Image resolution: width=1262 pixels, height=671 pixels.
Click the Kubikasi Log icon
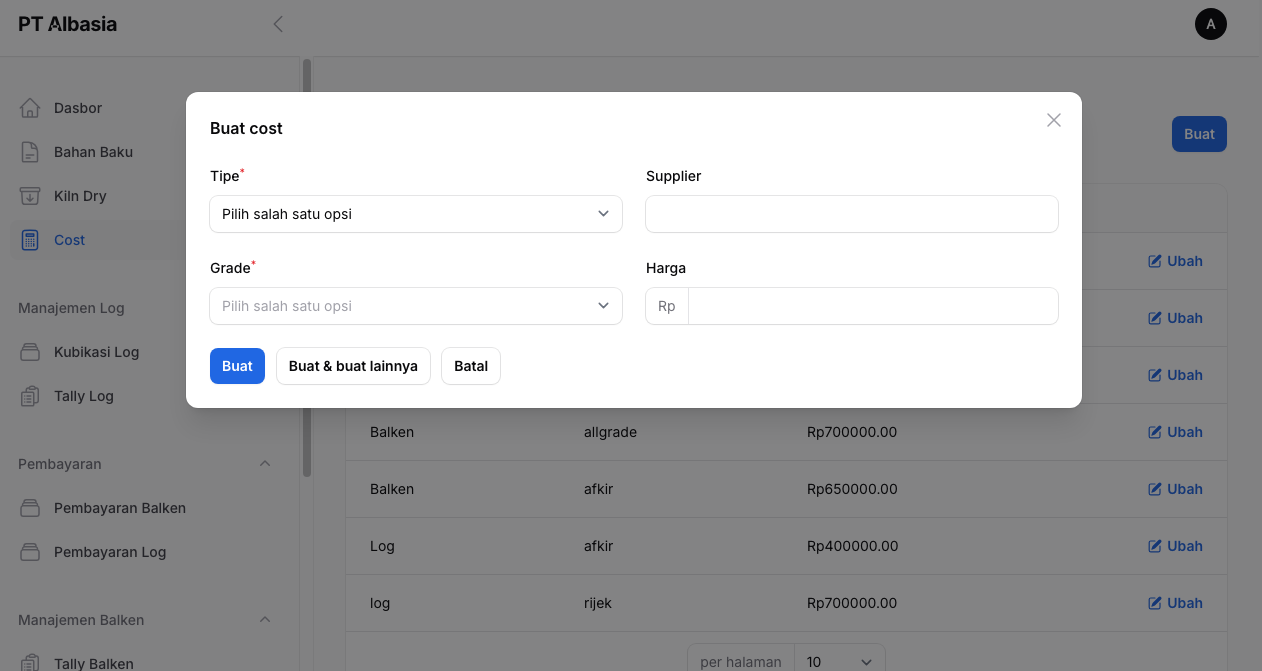30,352
